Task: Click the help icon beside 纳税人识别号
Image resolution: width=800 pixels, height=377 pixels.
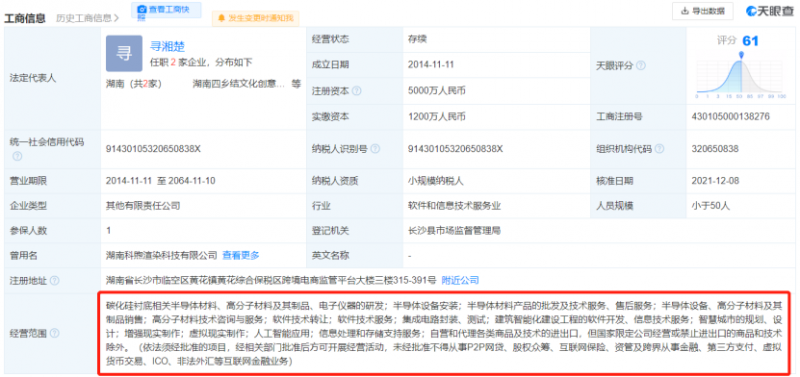Action: coord(375,149)
